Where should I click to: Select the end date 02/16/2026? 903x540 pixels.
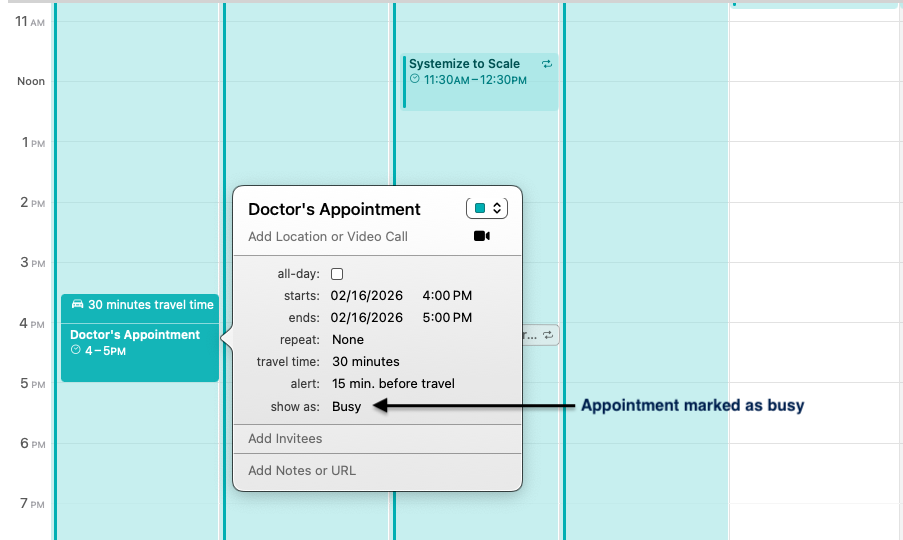(367, 318)
